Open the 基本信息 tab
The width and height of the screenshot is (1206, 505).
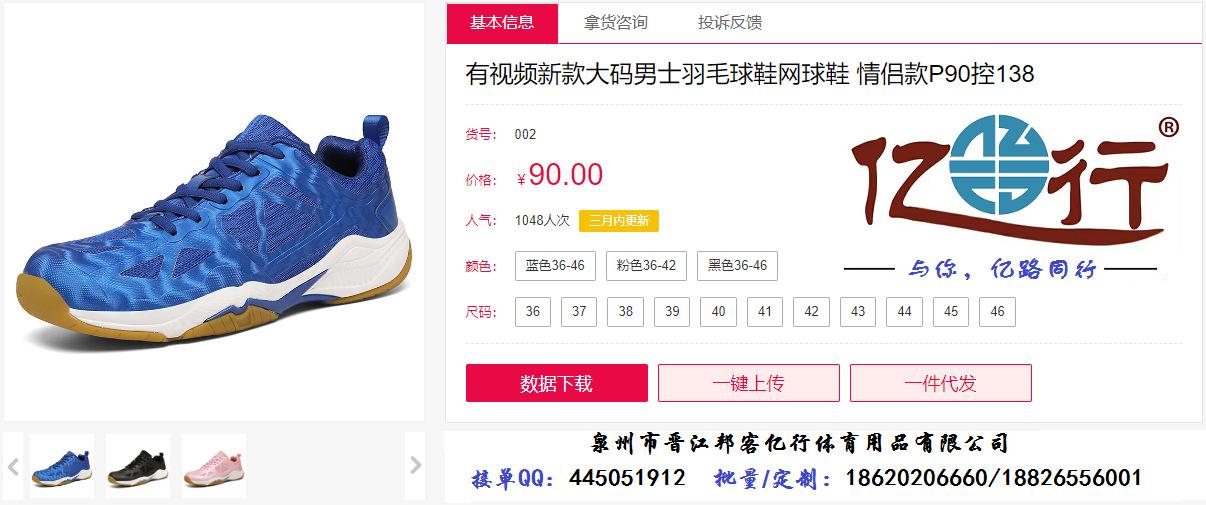[x=502, y=22]
